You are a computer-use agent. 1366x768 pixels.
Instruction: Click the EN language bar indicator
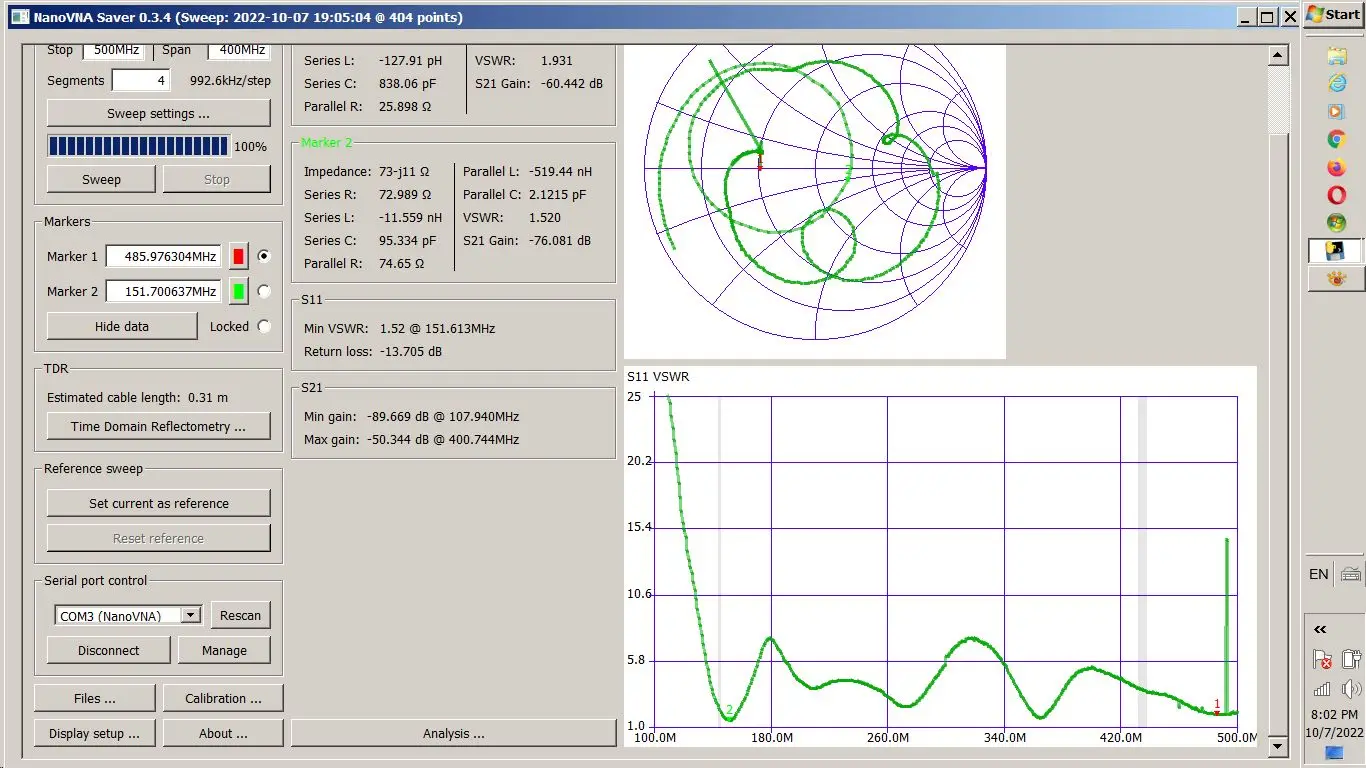1319,574
